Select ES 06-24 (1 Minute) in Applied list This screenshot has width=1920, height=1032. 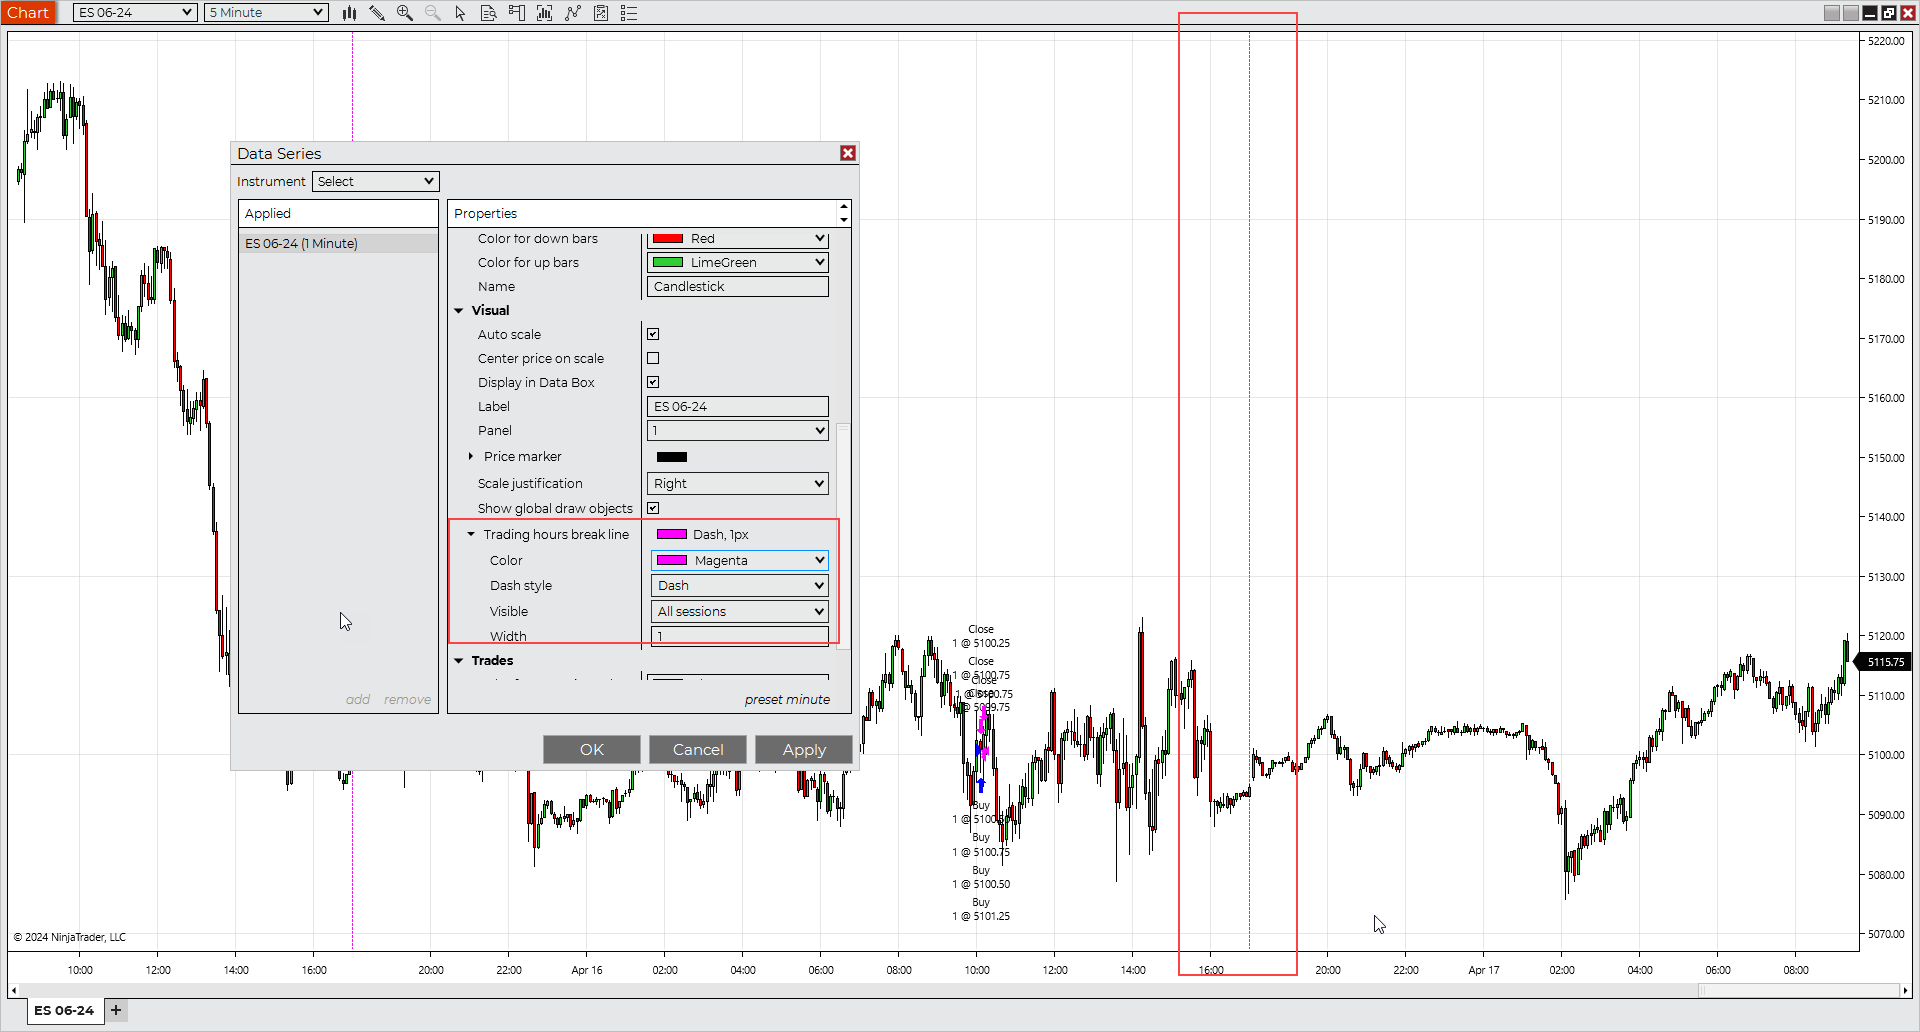(338, 244)
